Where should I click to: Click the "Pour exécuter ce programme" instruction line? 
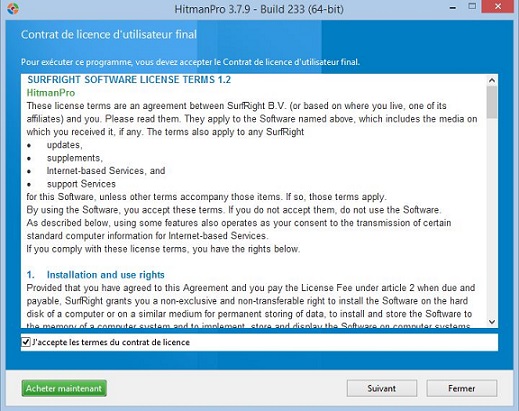pos(190,62)
